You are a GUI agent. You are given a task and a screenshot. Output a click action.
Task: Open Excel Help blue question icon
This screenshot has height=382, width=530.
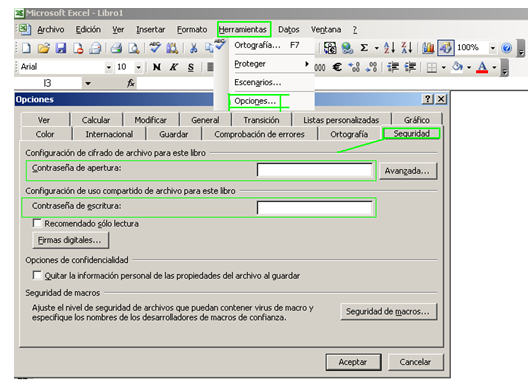point(506,48)
